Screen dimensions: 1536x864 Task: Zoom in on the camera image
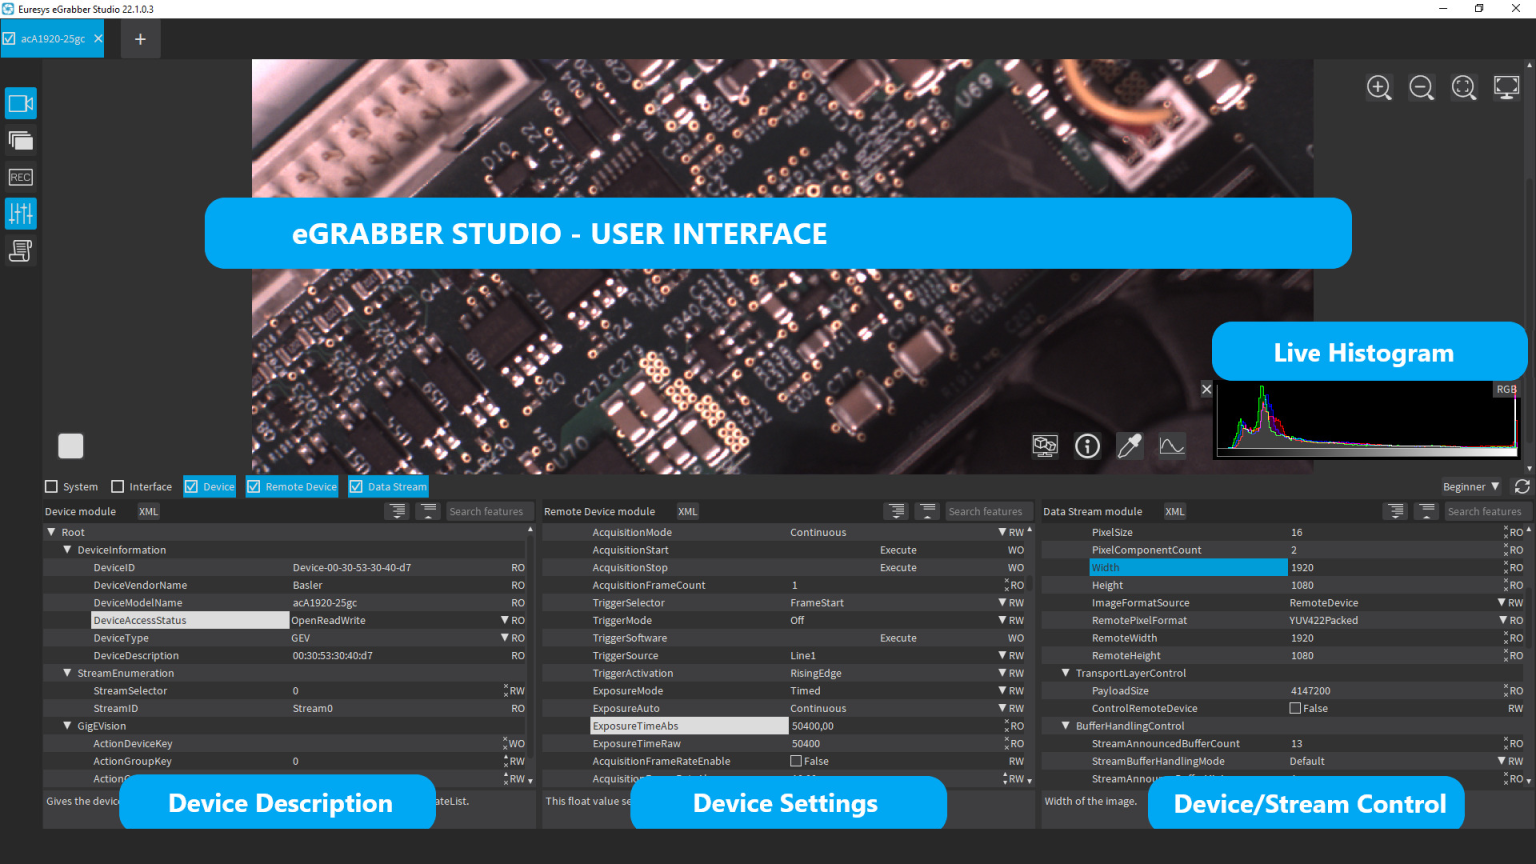[x=1379, y=87]
